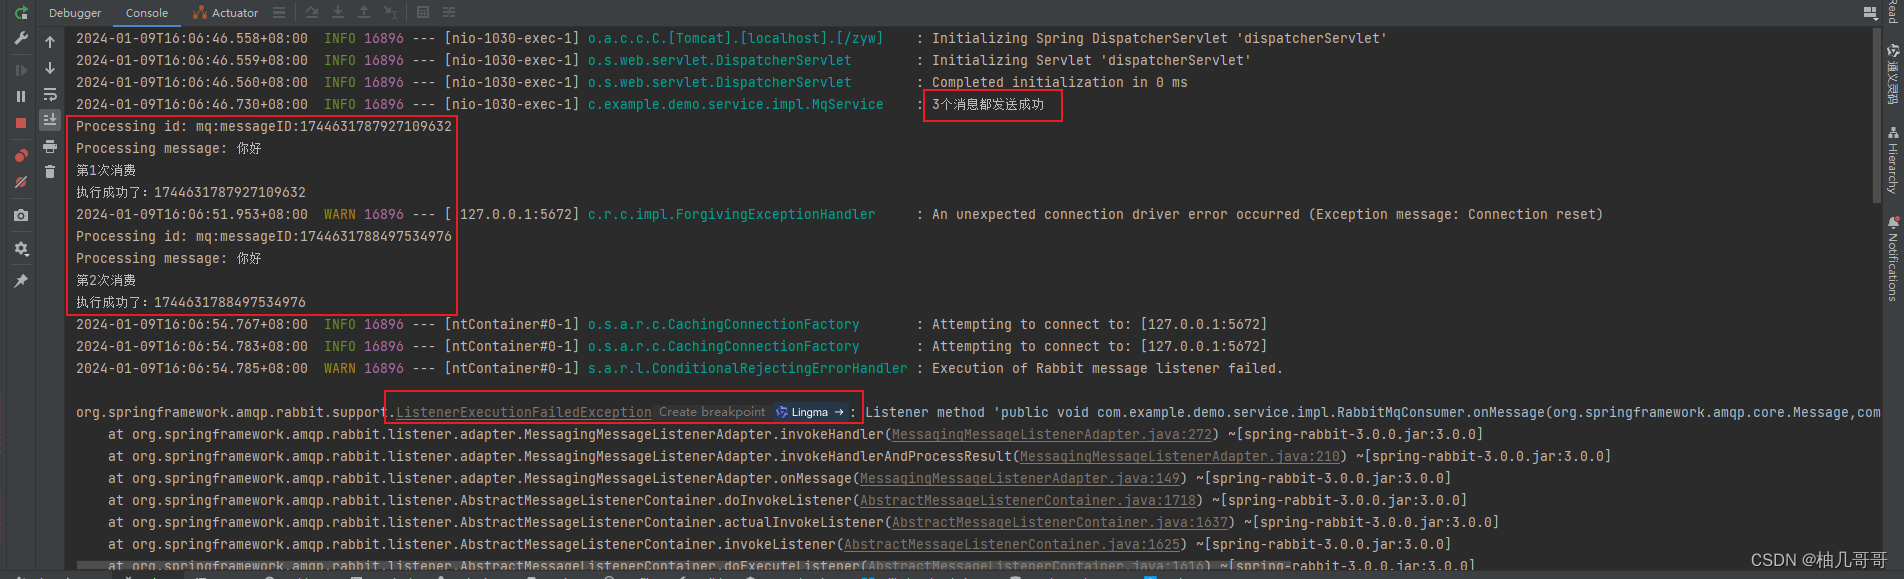Open the Actuator tab
Viewport: 1904px width, 579px height.
225,13
